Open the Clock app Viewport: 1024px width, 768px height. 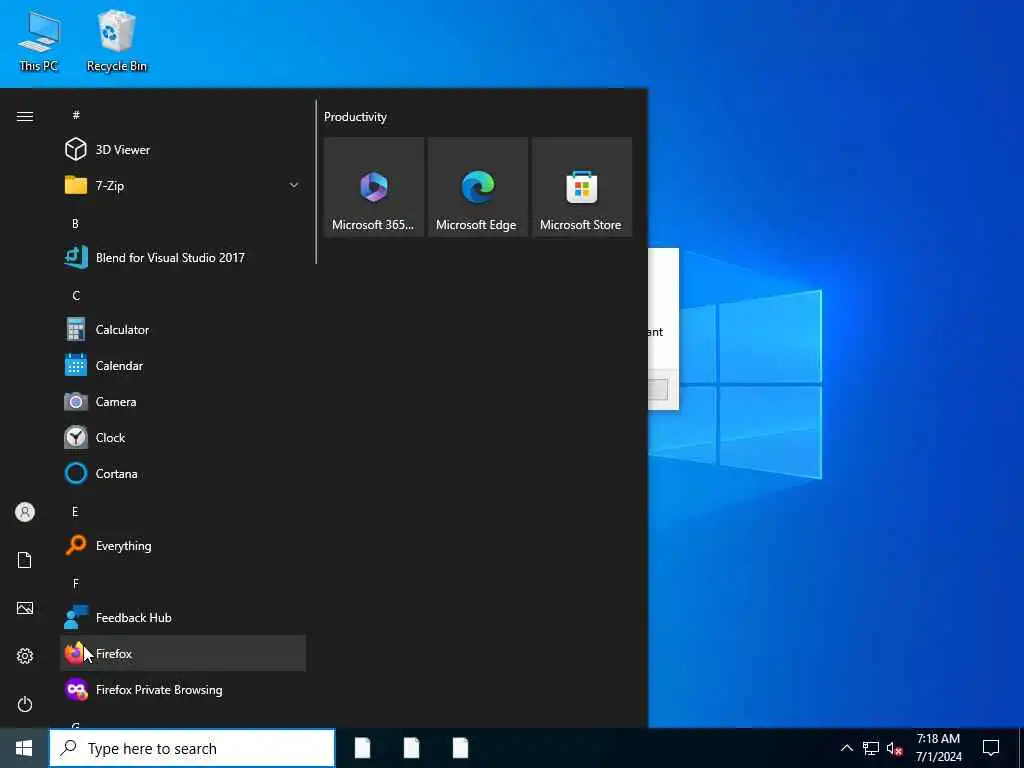click(183, 438)
